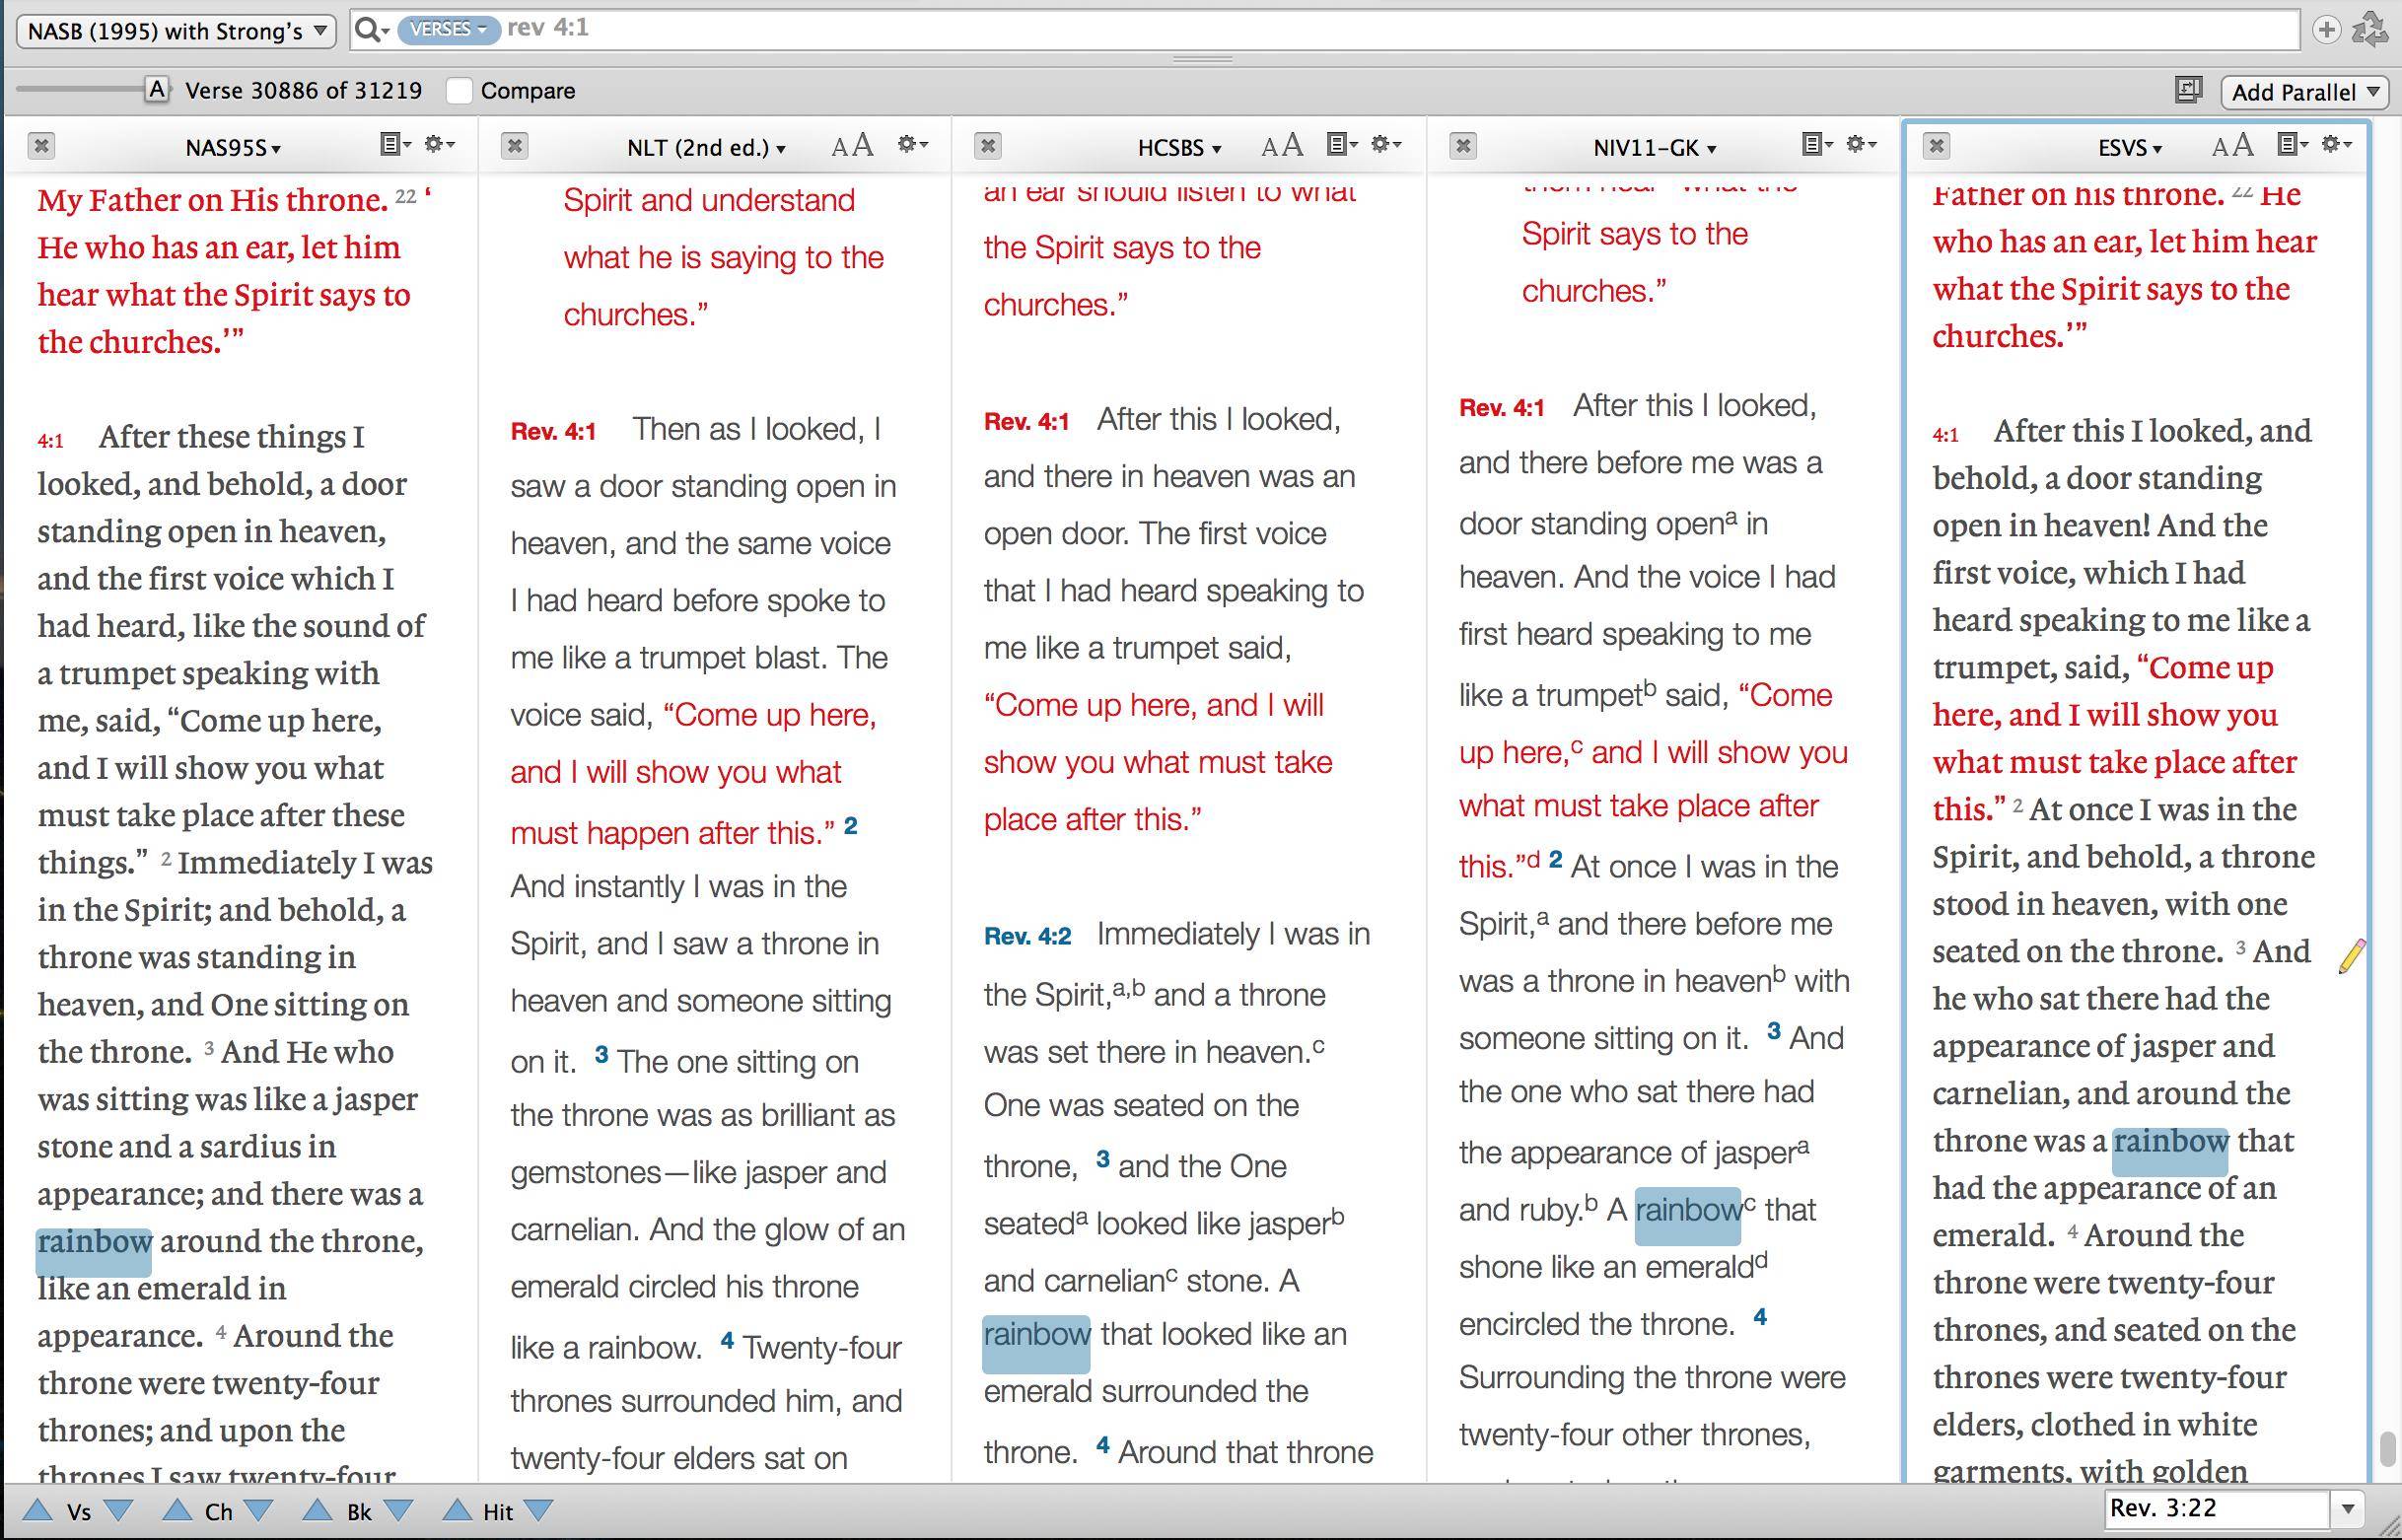Click footnote c after heaven in HCSBS

pyautogui.click(x=1318, y=1045)
